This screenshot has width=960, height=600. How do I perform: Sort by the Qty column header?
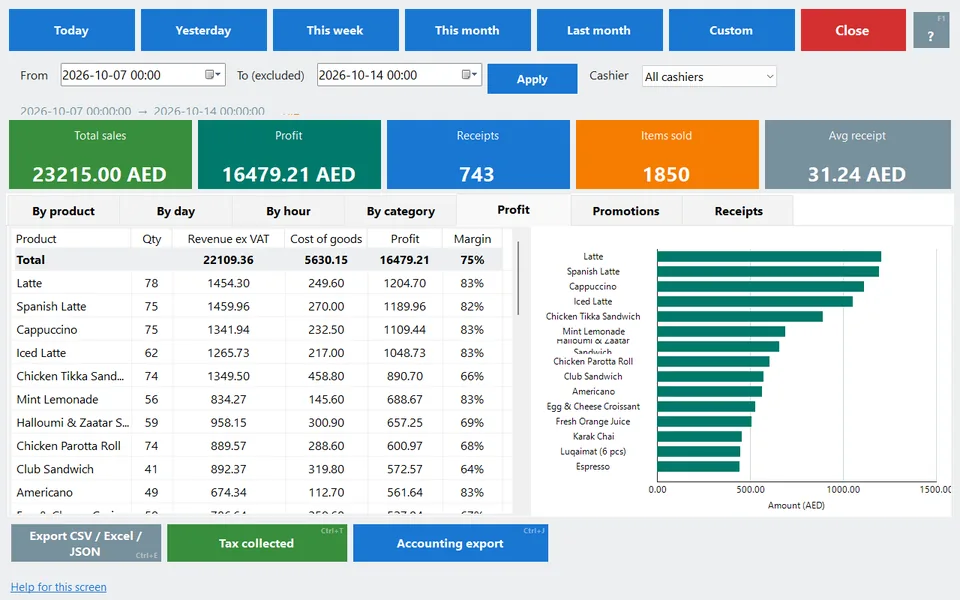(152, 239)
